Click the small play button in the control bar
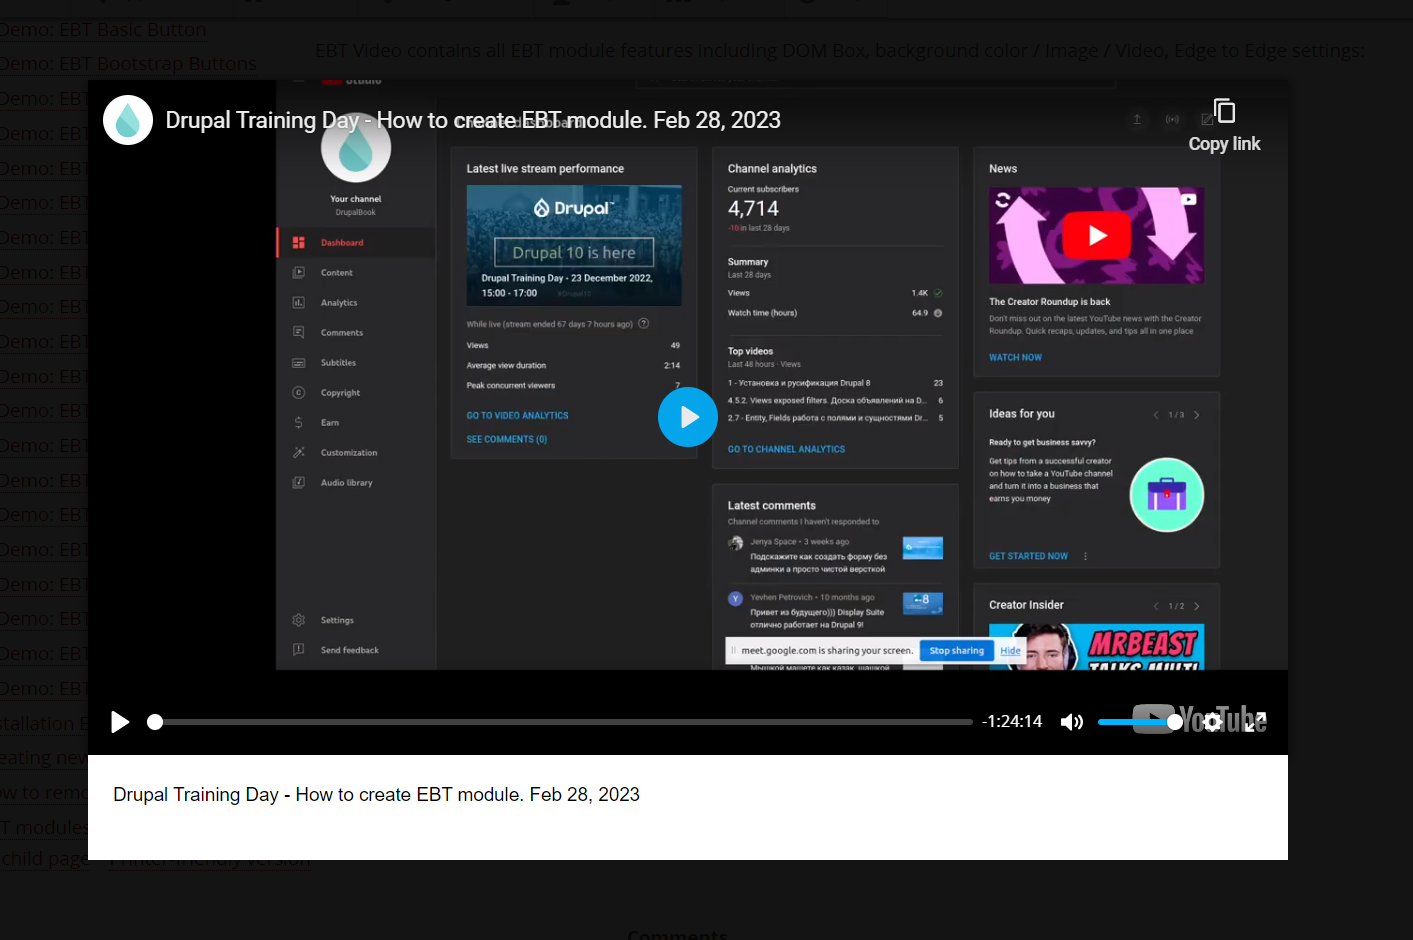This screenshot has width=1413, height=940. 120,722
